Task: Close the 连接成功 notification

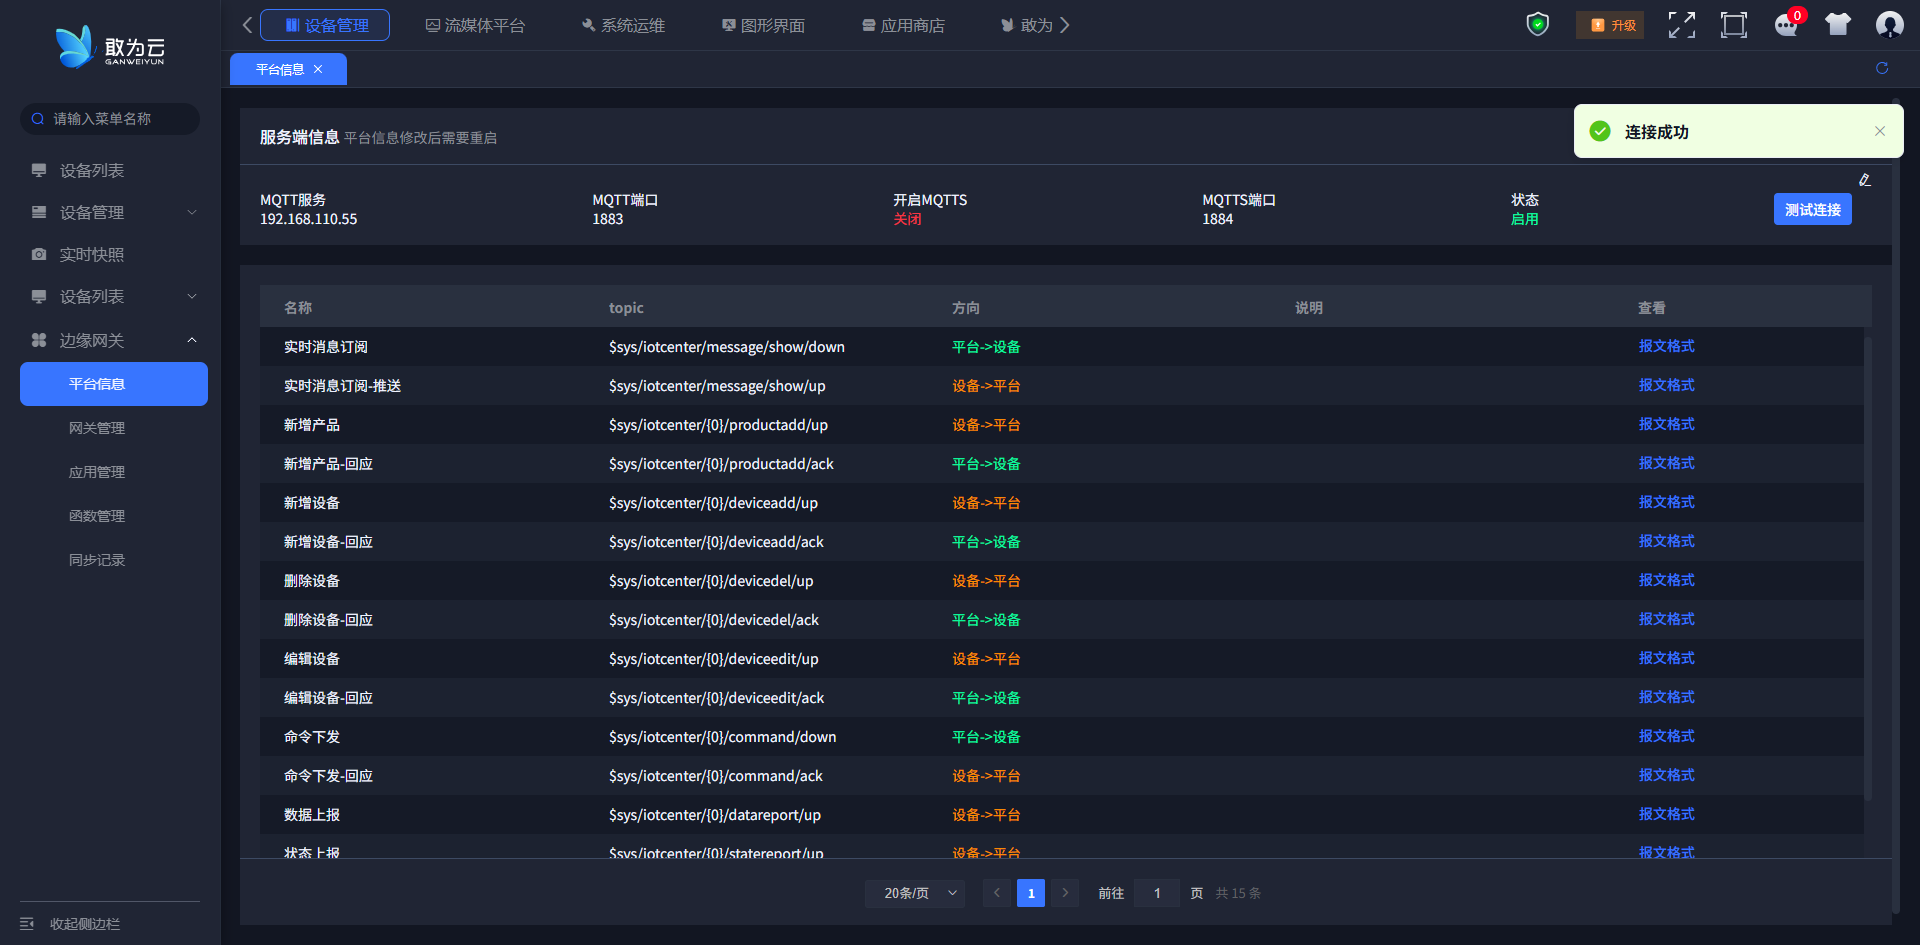Action: tap(1880, 131)
